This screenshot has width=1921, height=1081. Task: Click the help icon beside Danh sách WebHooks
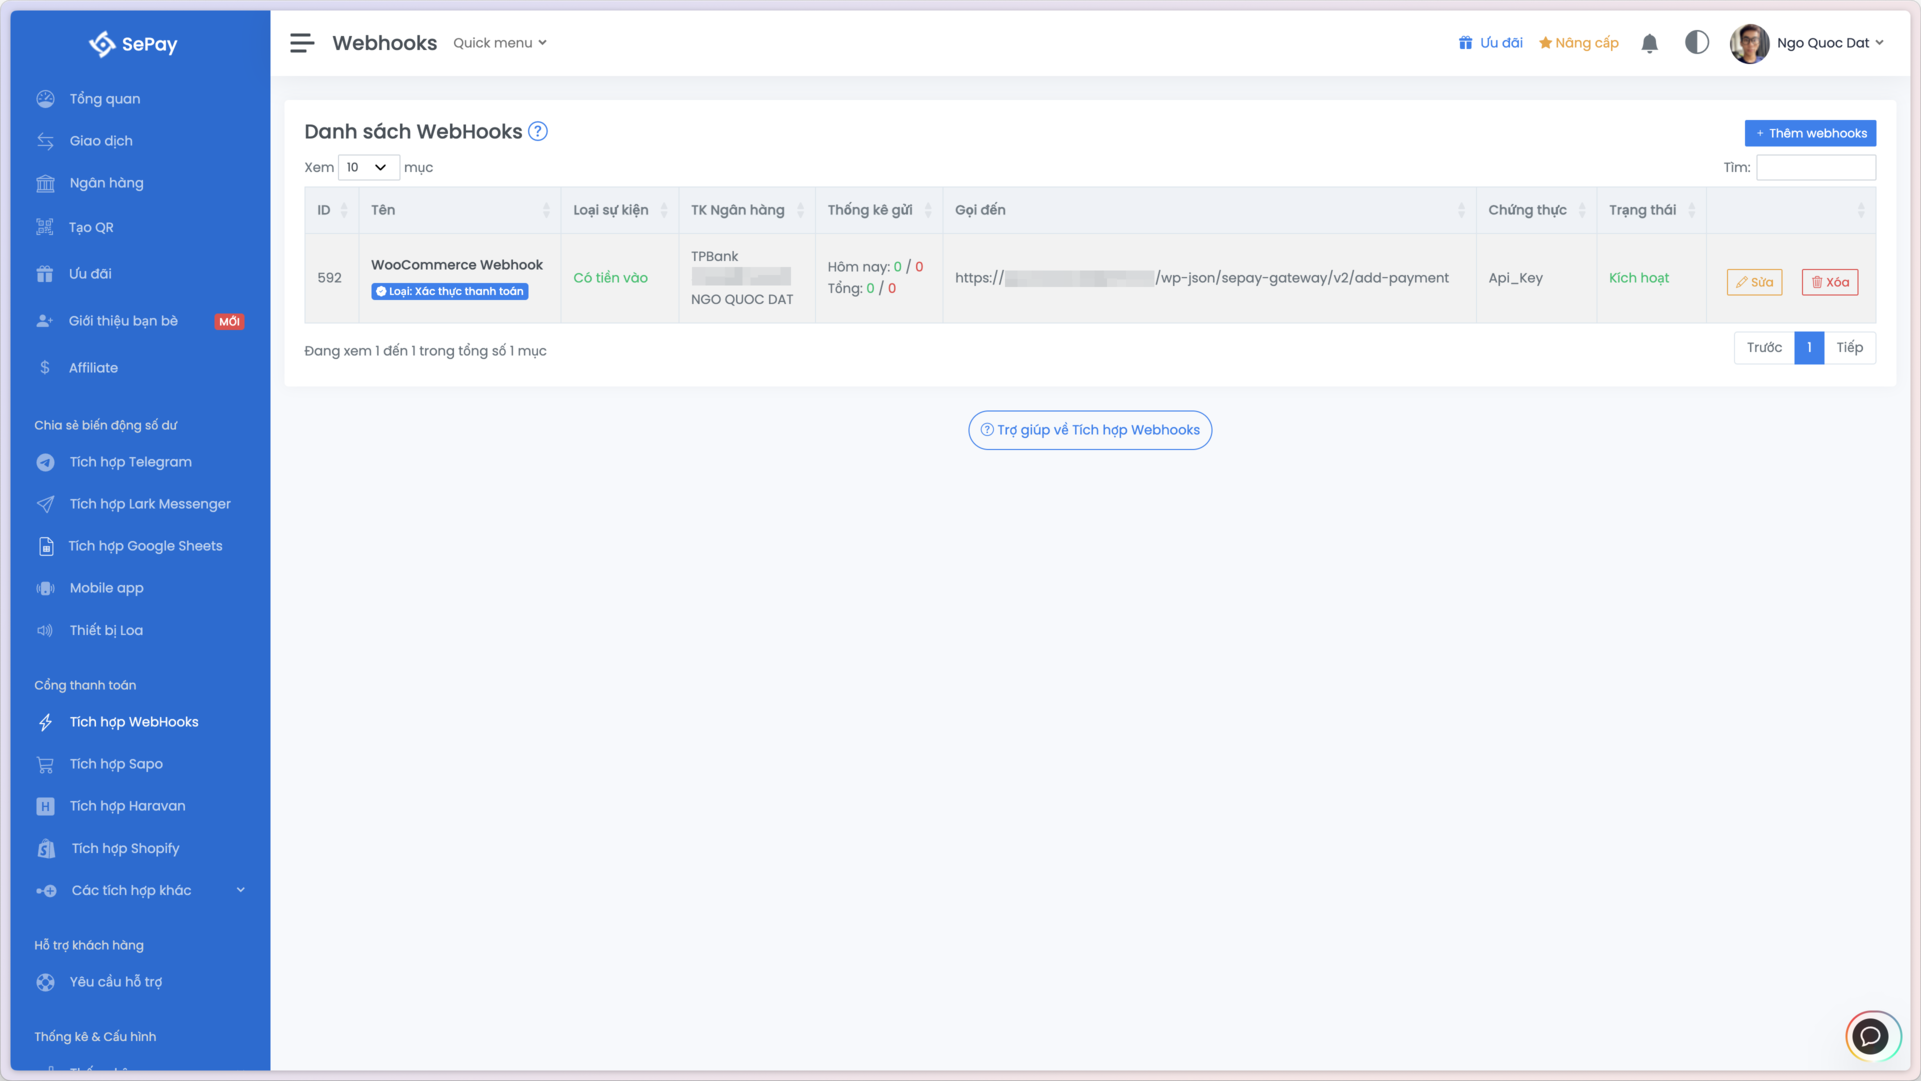click(x=538, y=131)
